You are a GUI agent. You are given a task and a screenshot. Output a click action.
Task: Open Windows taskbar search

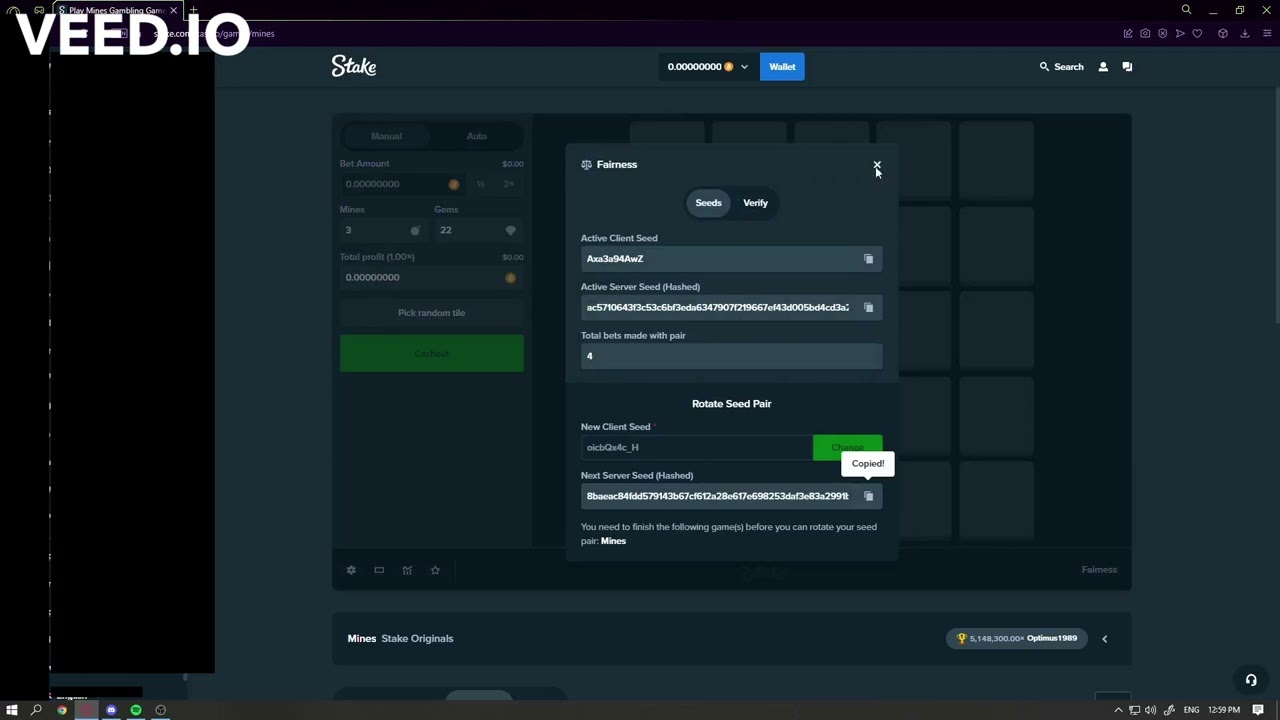pyautogui.click(x=36, y=710)
